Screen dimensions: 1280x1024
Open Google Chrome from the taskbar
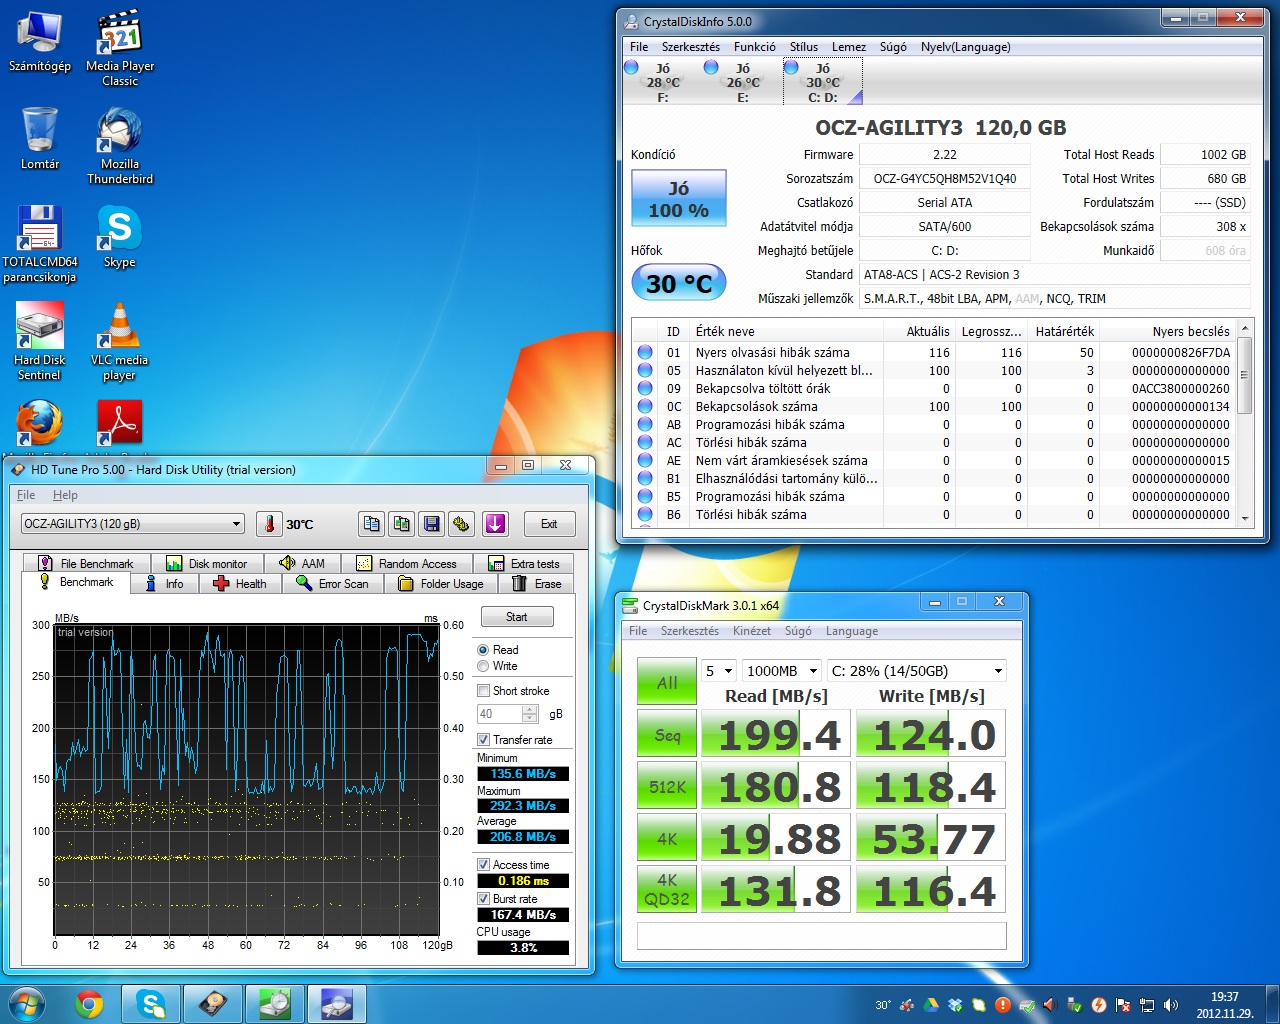pos(90,1004)
